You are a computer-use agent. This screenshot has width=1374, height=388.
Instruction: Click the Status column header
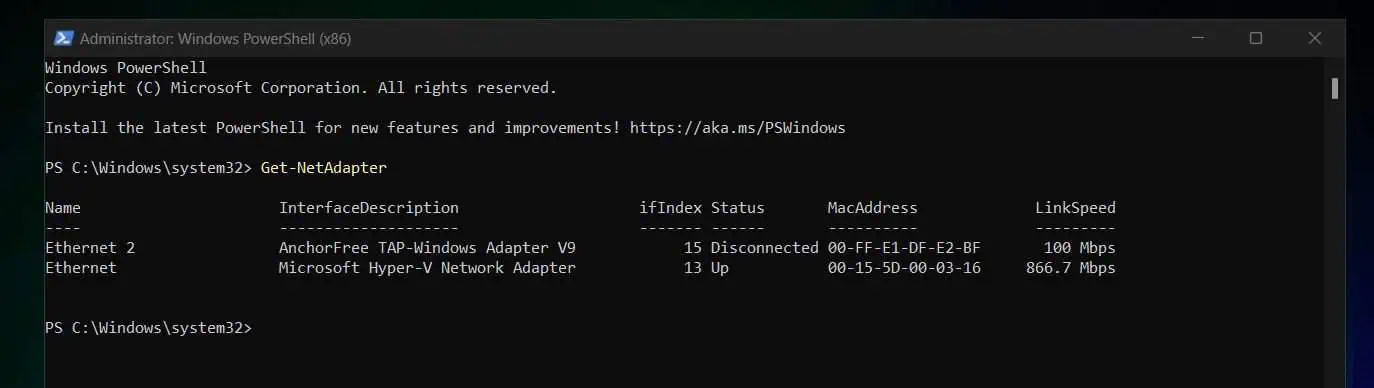tap(737, 208)
